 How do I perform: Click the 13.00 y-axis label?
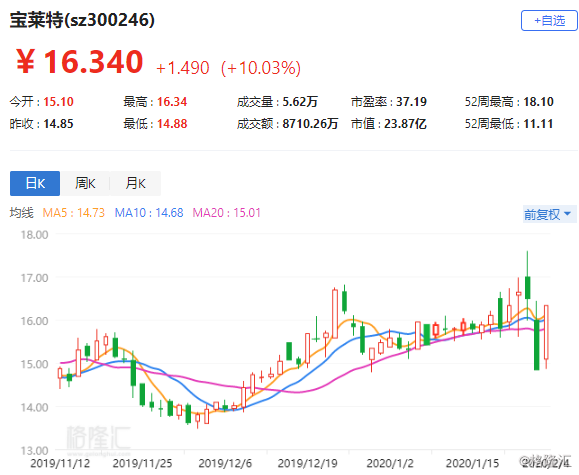pyautogui.click(x=35, y=451)
